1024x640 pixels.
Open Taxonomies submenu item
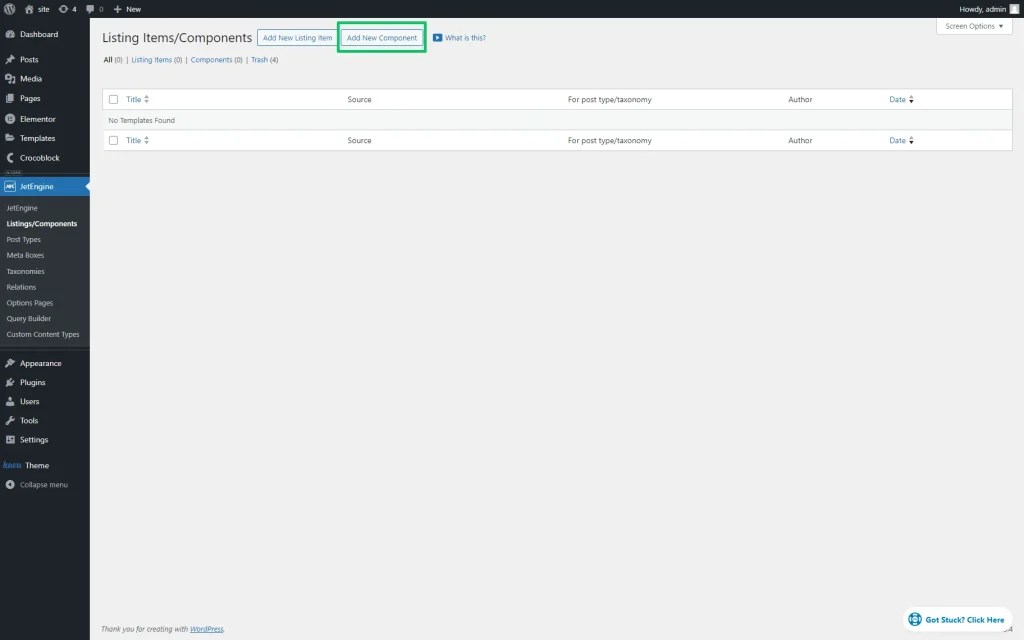[x=25, y=271]
